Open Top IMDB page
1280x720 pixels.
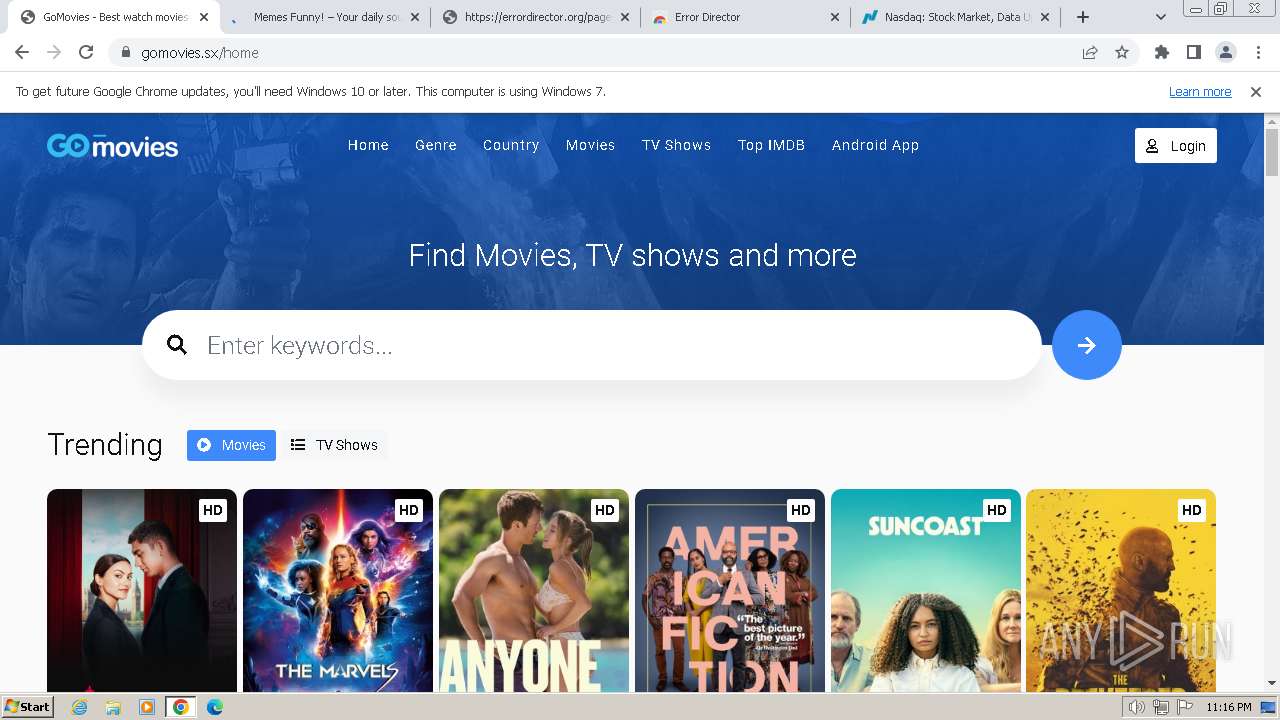coord(771,145)
